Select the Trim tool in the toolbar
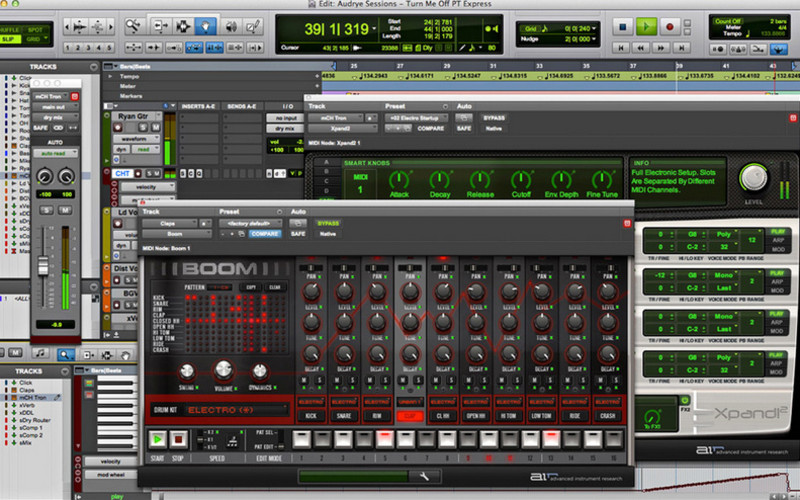The width and height of the screenshot is (800, 500). click(160, 26)
